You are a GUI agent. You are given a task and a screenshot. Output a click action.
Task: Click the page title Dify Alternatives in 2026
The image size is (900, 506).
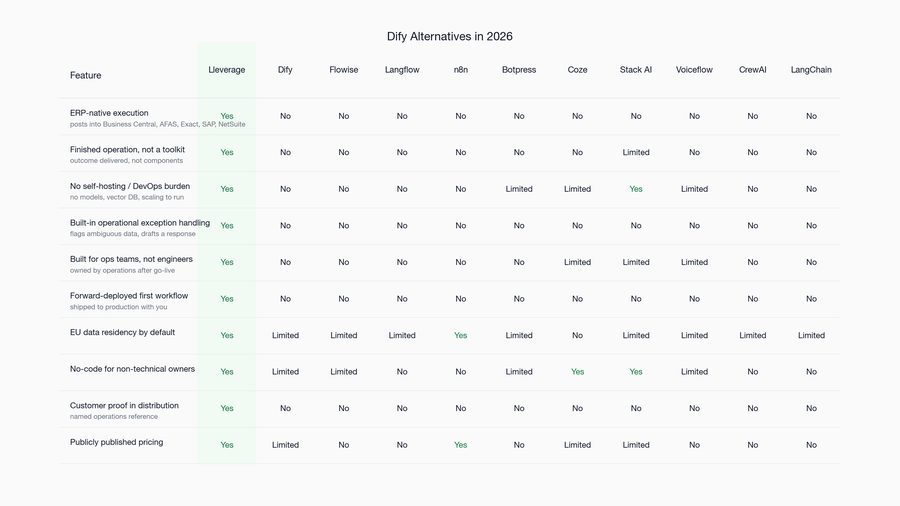pyautogui.click(x=449, y=36)
